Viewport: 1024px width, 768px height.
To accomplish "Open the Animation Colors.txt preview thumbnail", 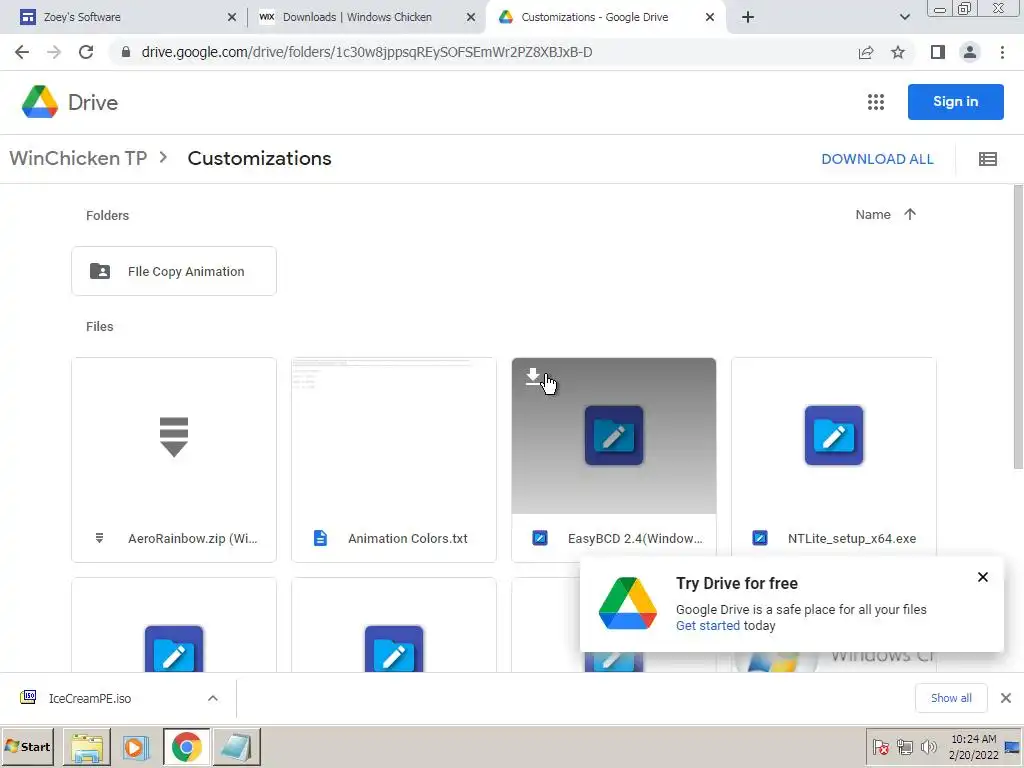I will pos(394,436).
